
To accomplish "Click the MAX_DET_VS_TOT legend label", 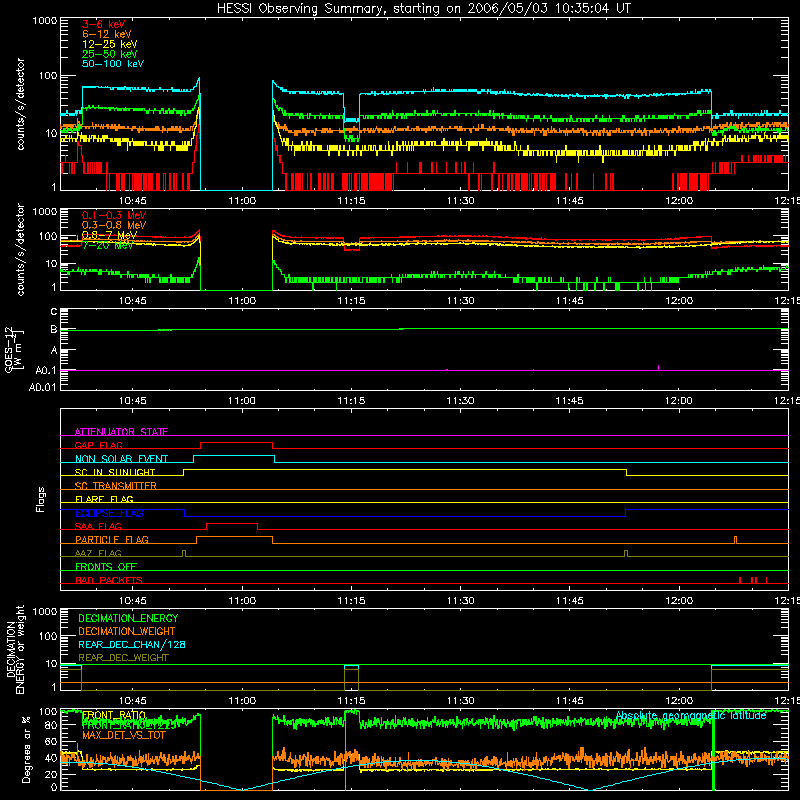I will (123, 735).
